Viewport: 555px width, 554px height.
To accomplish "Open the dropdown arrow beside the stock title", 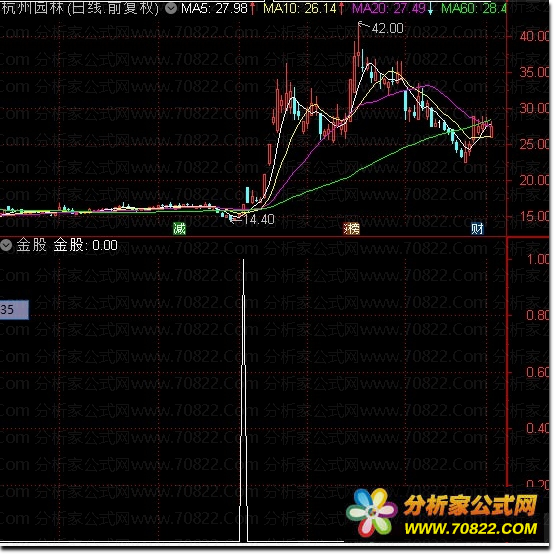I will click(171, 8).
